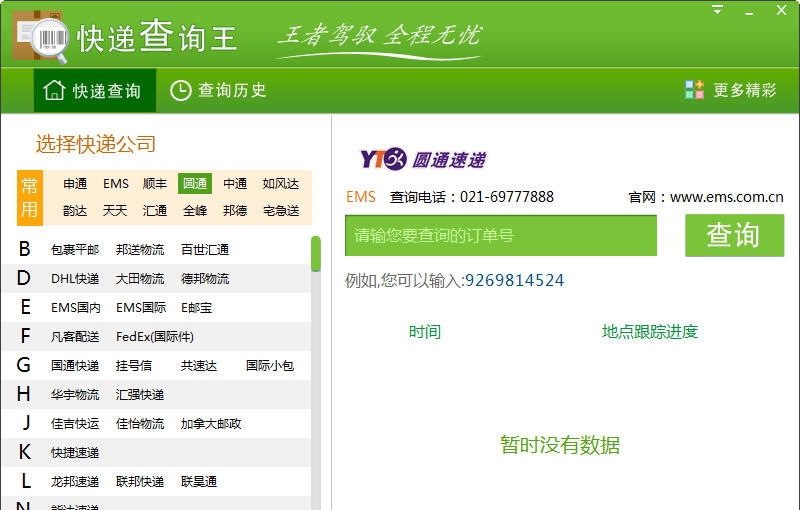Choose 佳怡物流 in the list

(140, 424)
